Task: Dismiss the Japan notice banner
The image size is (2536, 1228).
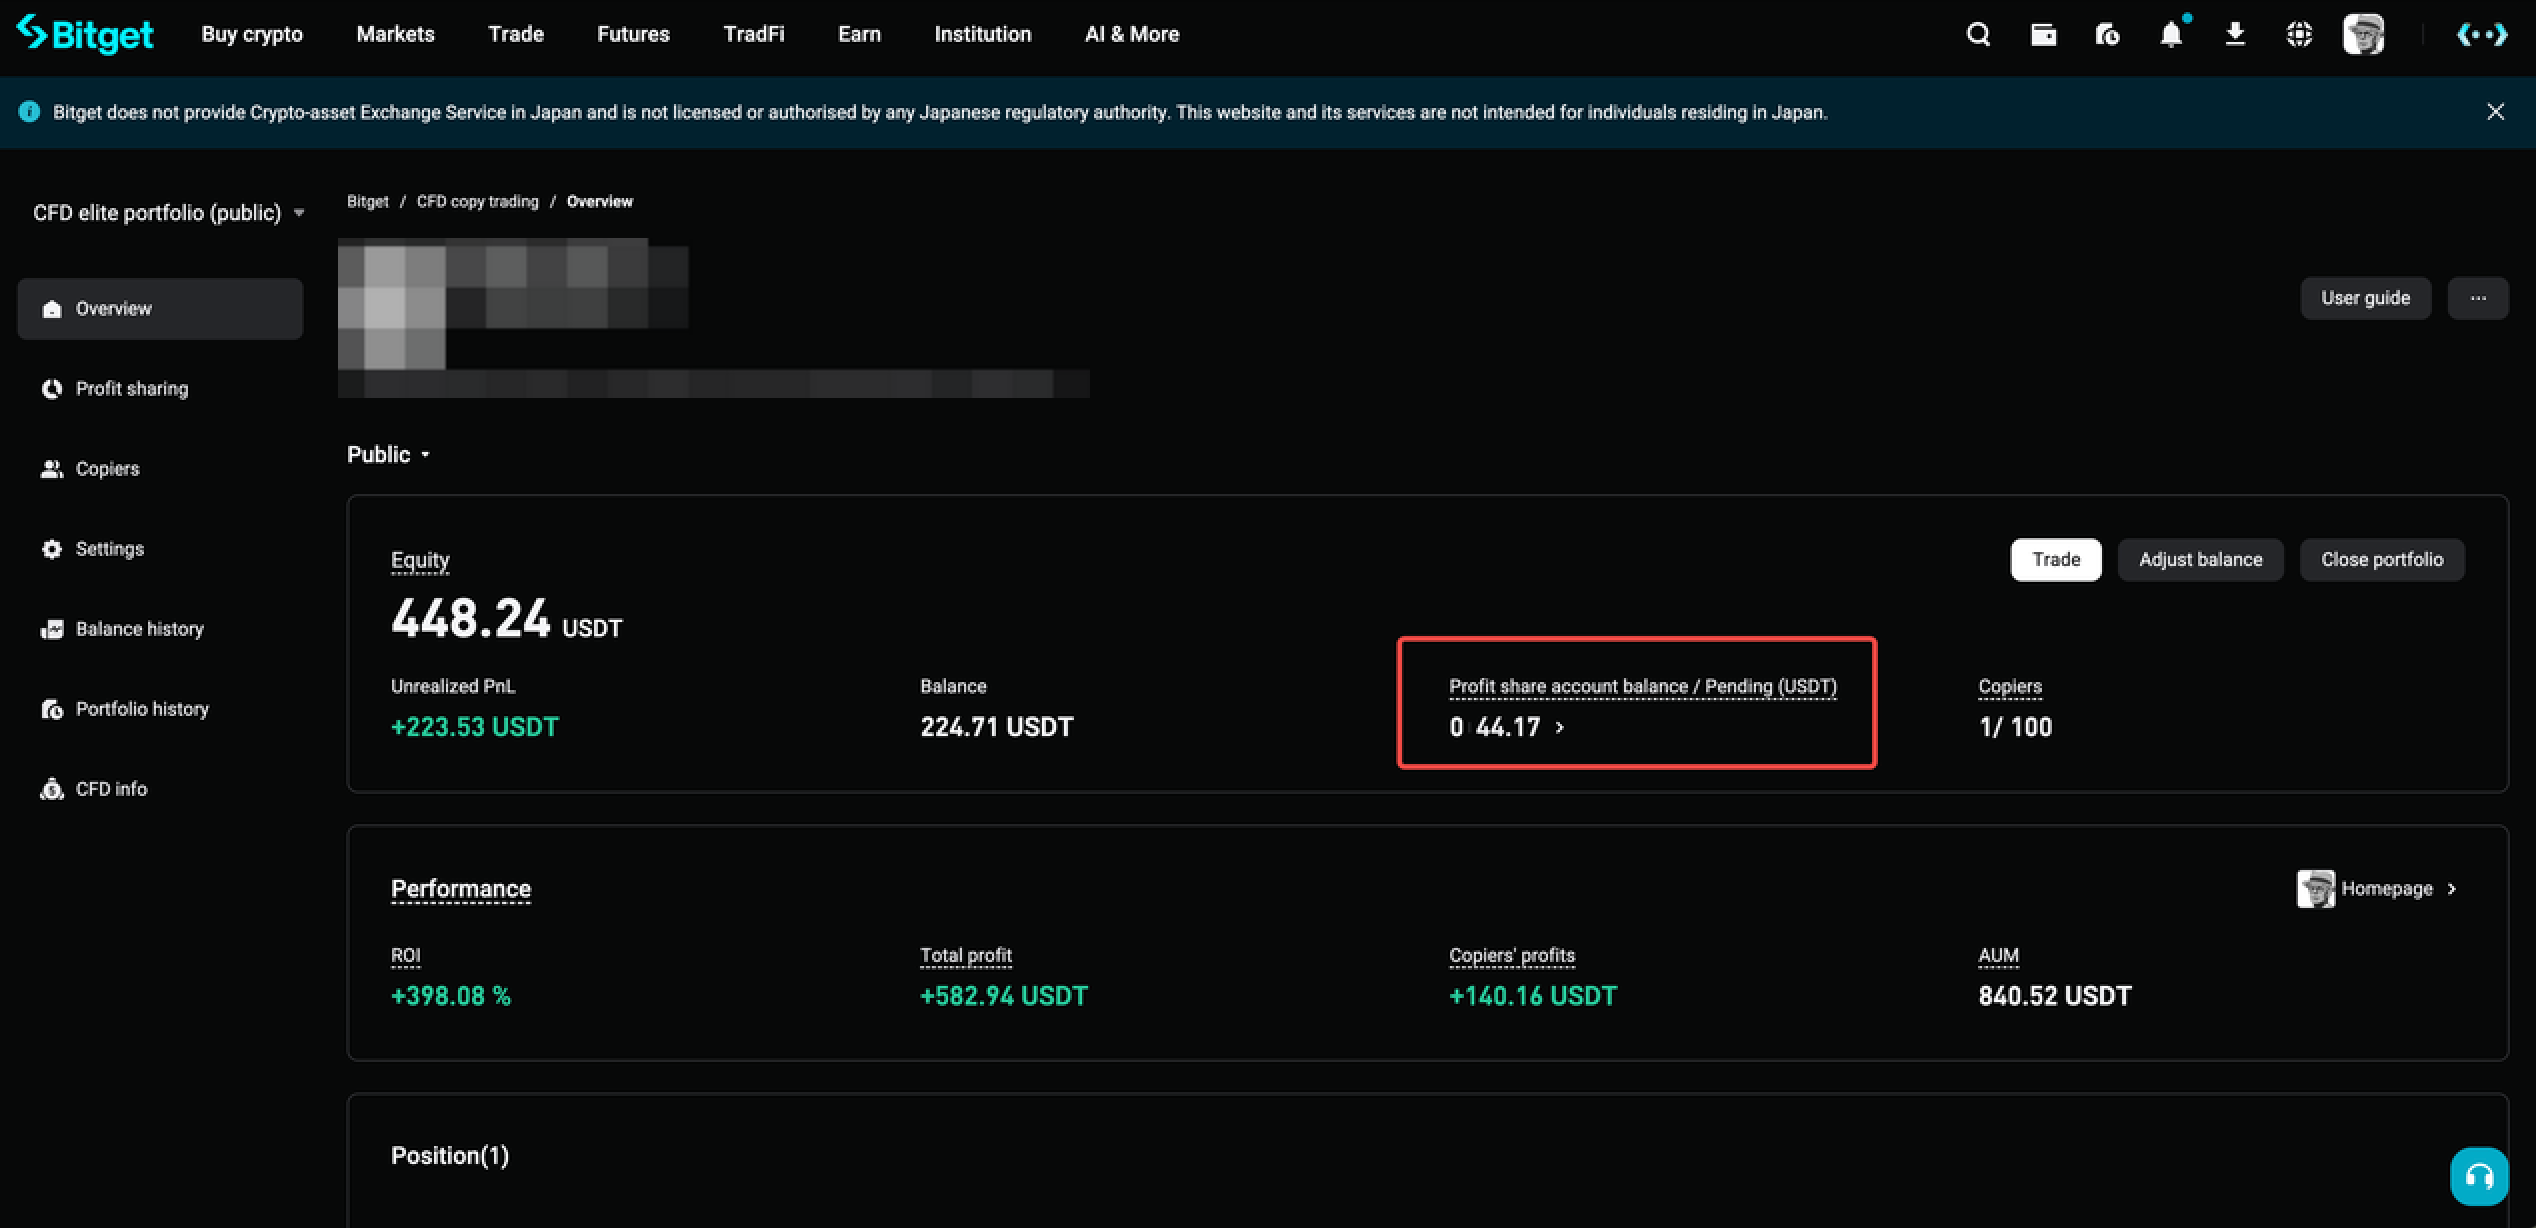Action: click(x=2496, y=112)
